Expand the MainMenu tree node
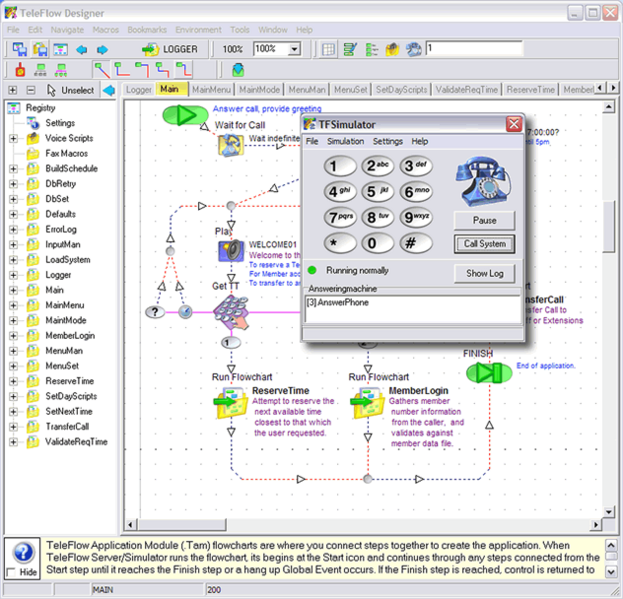The width and height of the screenshot is (623, 599). (x=13, y=305)
